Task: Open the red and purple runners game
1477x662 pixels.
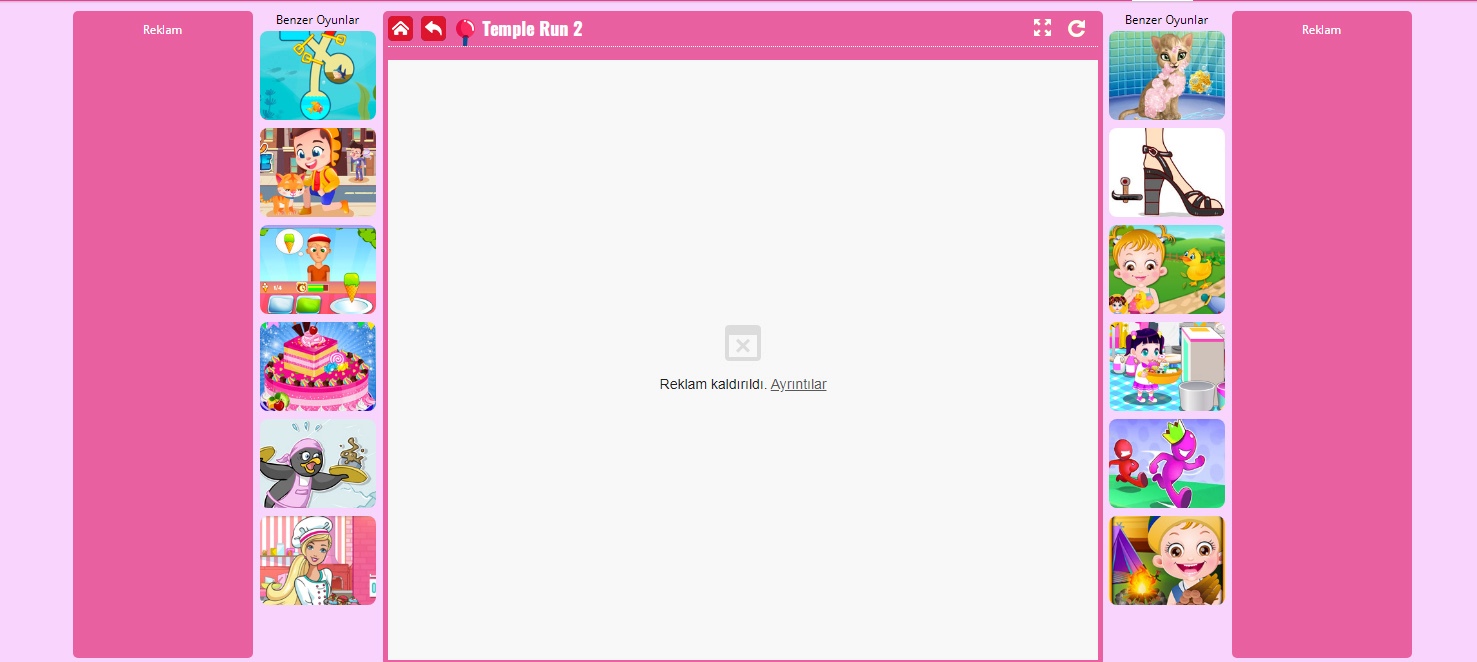Action: 1167,463
